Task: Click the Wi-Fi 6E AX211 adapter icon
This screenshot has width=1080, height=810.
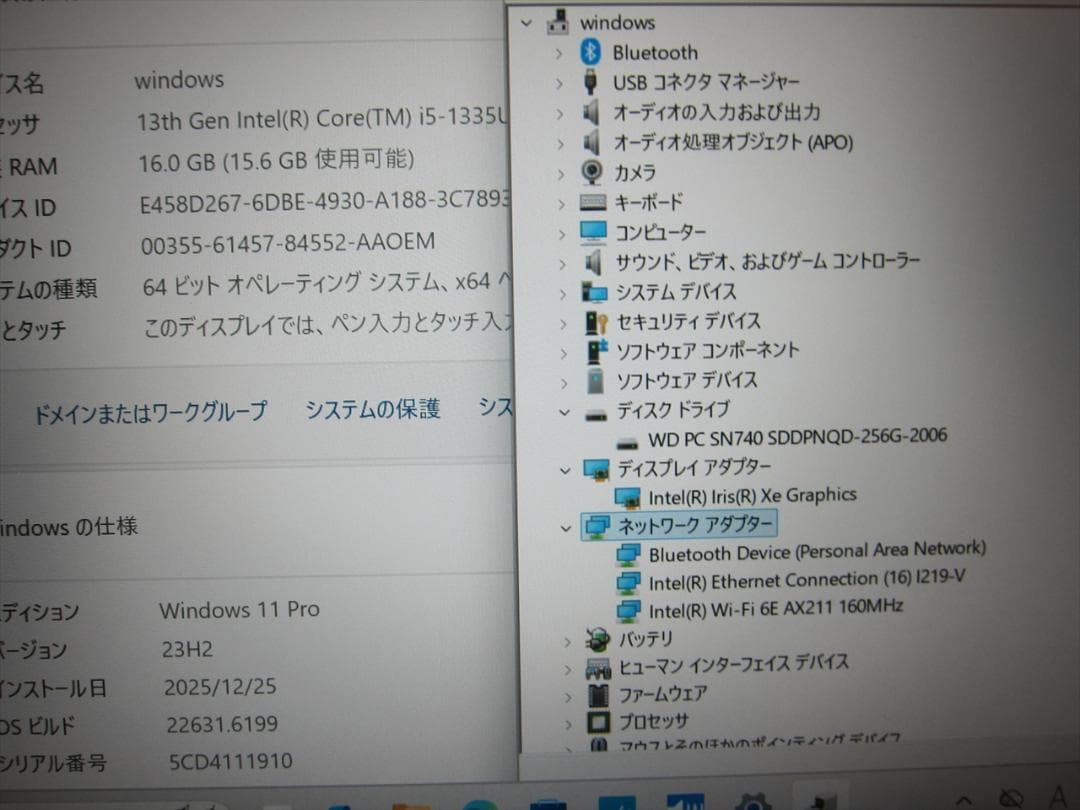Action: [x=628, y=611]
